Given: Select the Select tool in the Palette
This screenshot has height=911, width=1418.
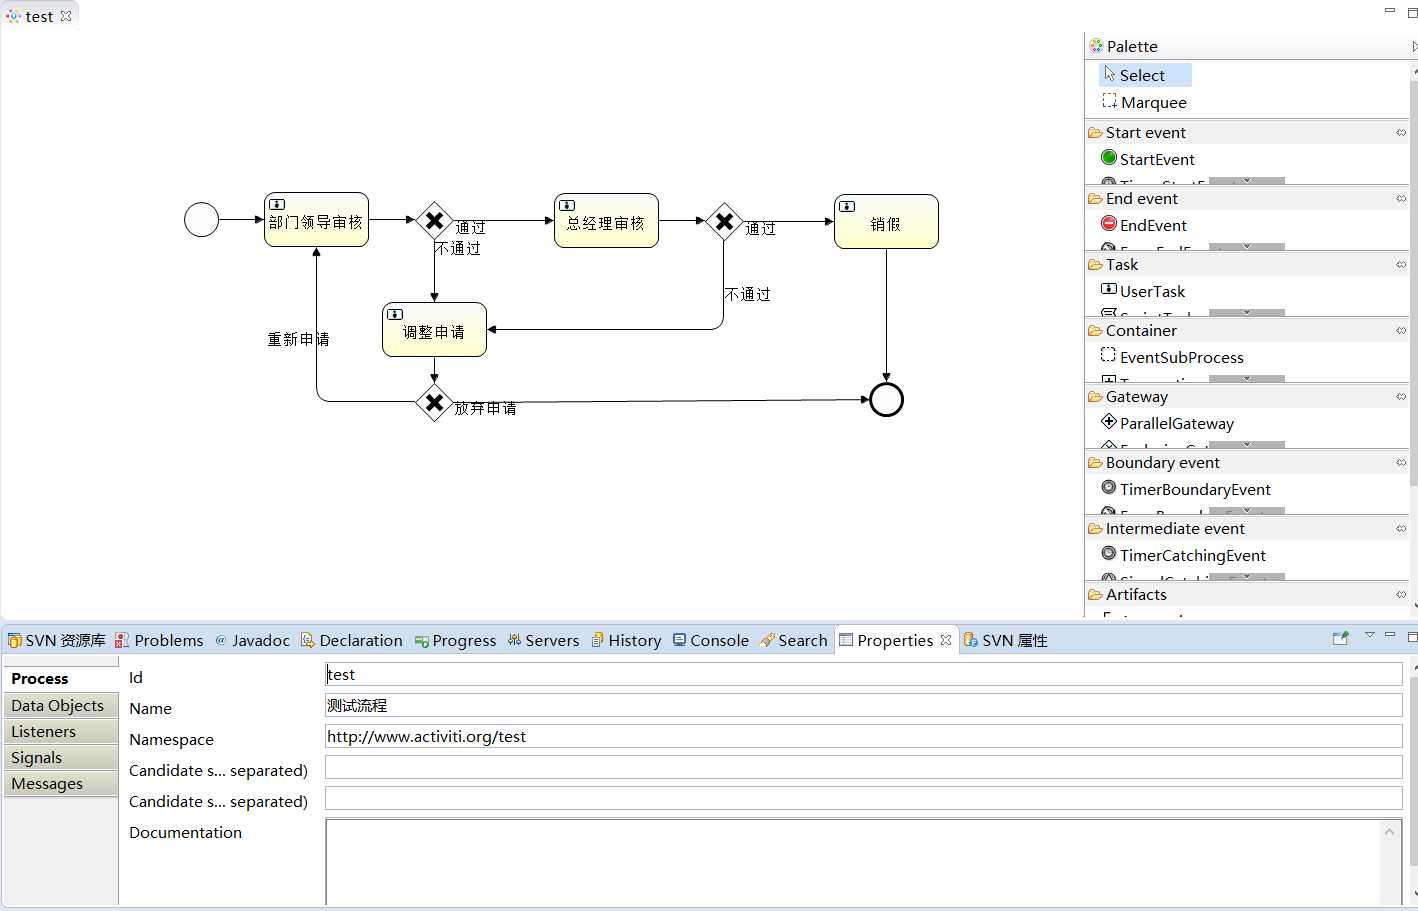Looking at the screenshot, I should [x=1145, y=75].
